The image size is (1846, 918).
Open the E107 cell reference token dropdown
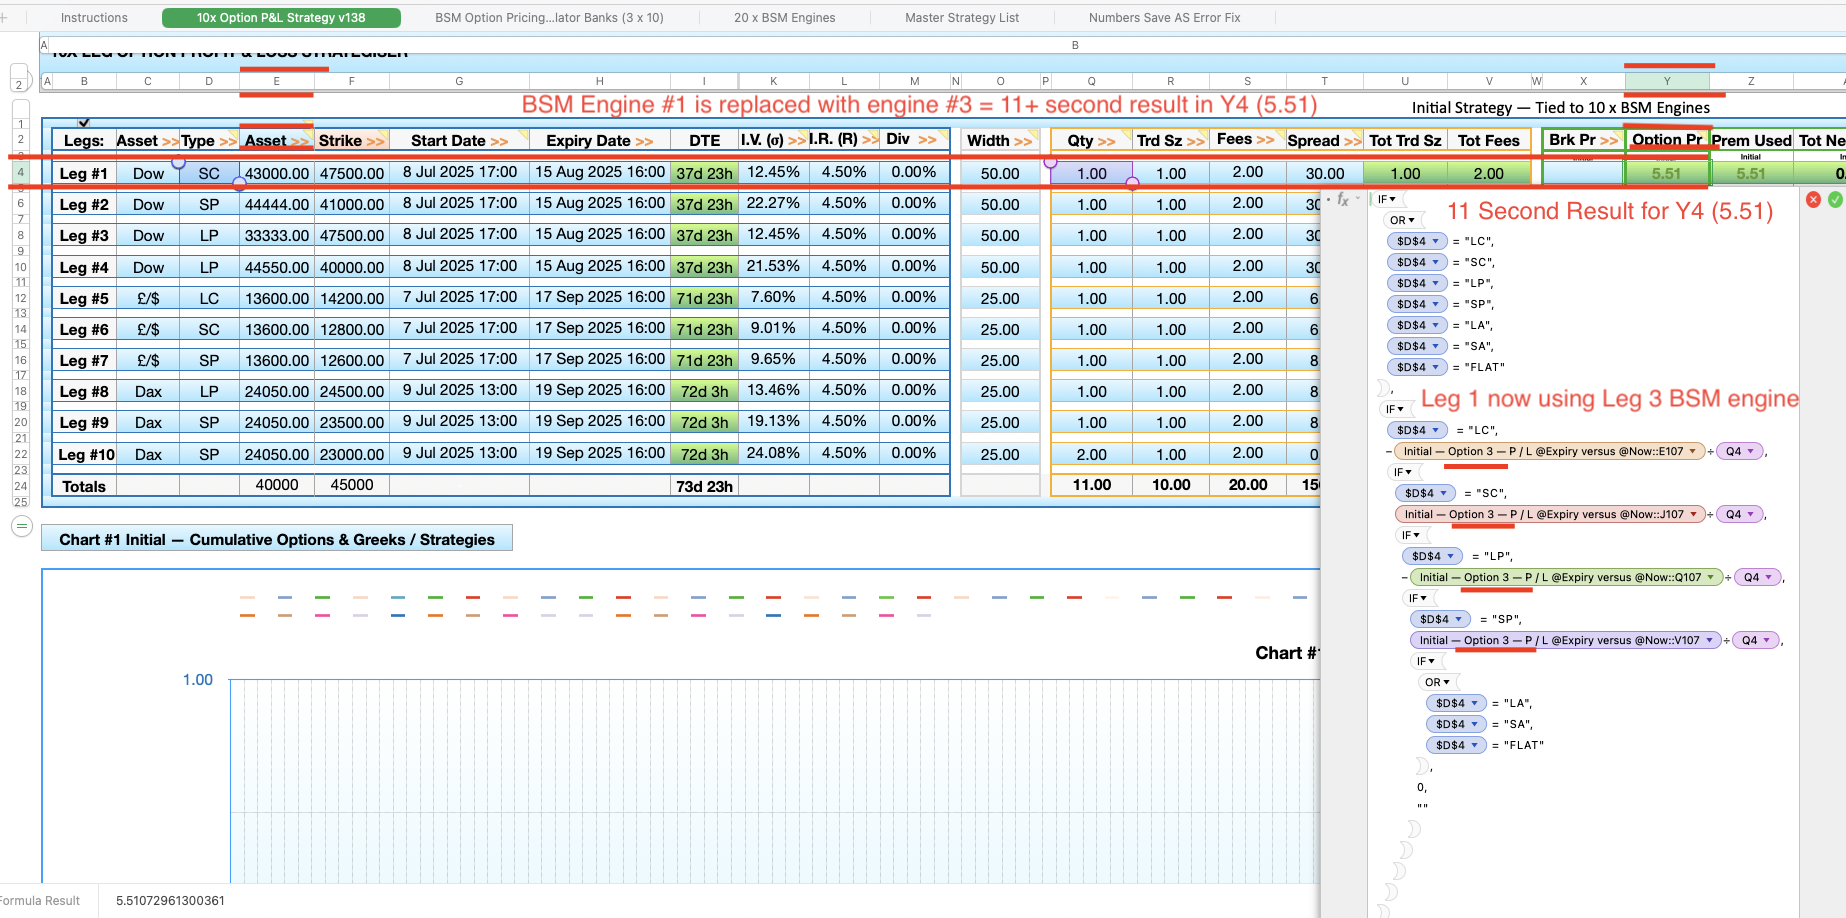(x=1692, y=452)
